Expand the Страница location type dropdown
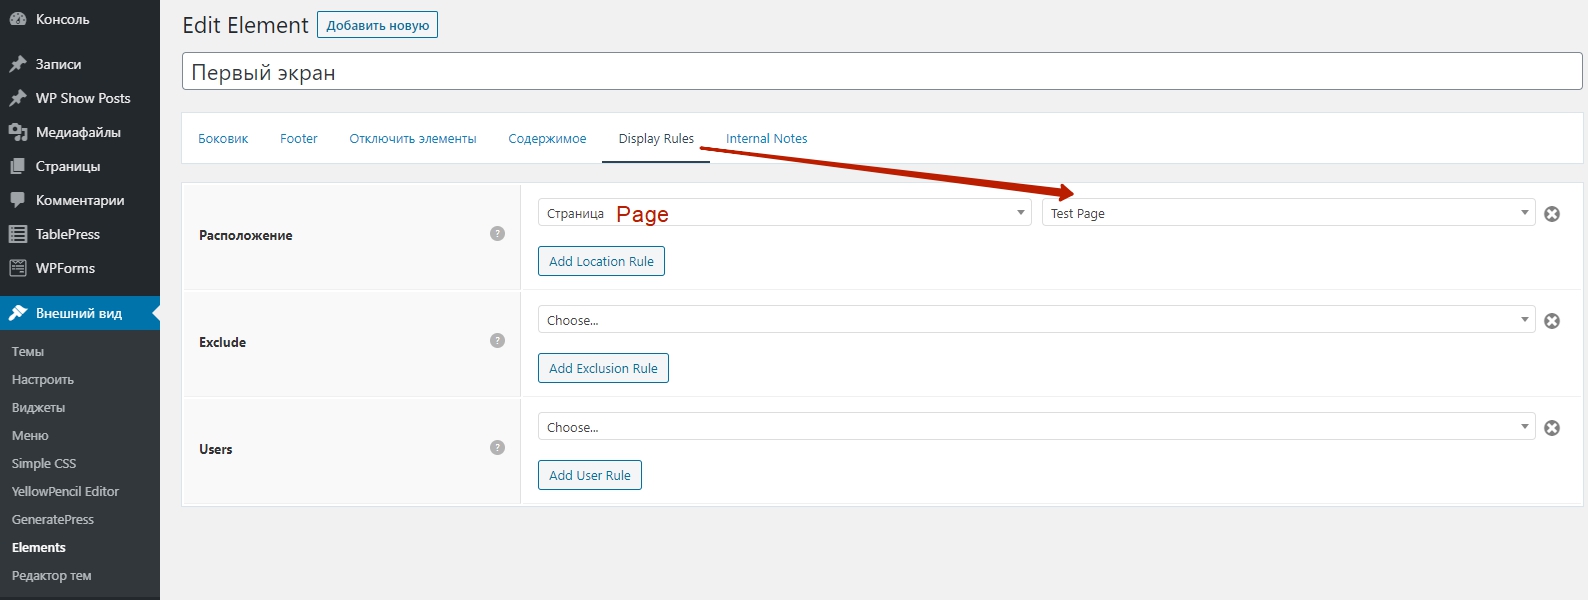Viewport: 1588px width, 600px height. 784,213
